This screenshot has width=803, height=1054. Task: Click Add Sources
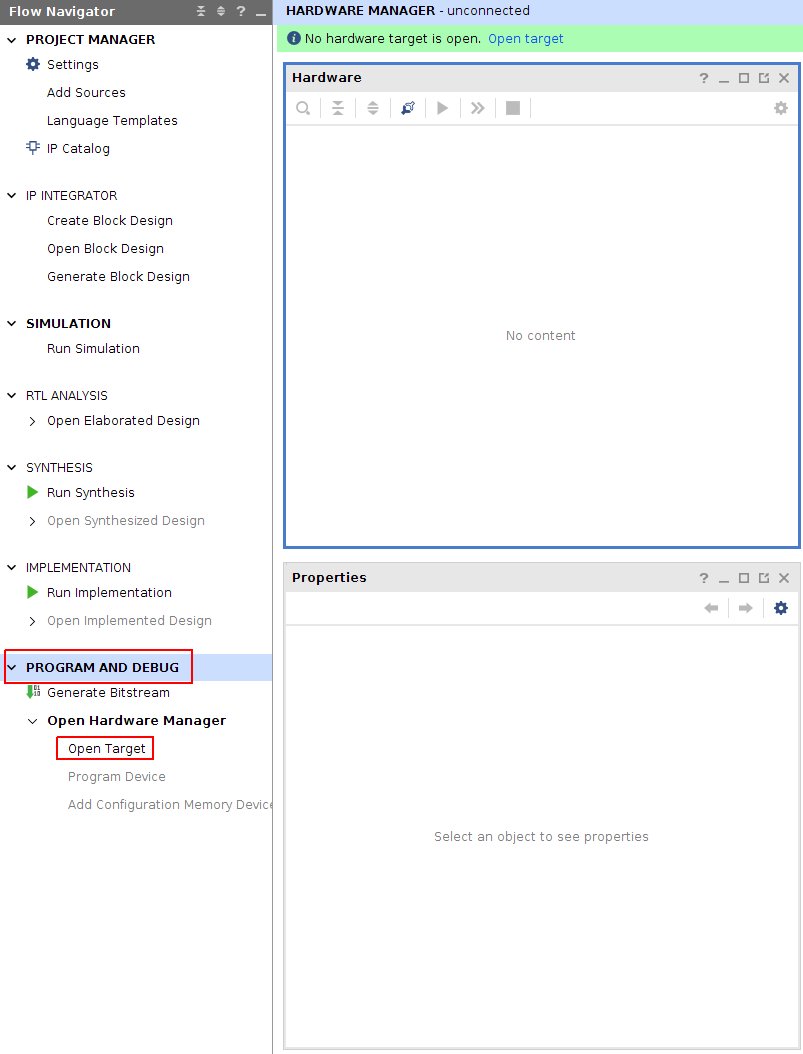point(86,93)
